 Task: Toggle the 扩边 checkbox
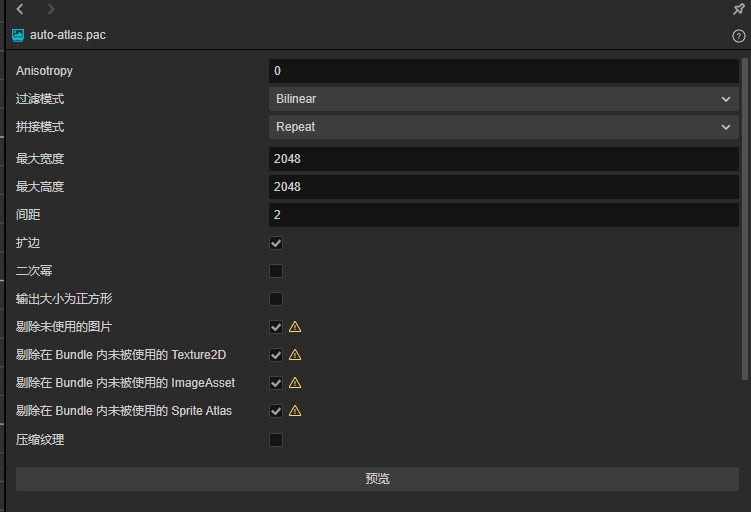[276, 243]
